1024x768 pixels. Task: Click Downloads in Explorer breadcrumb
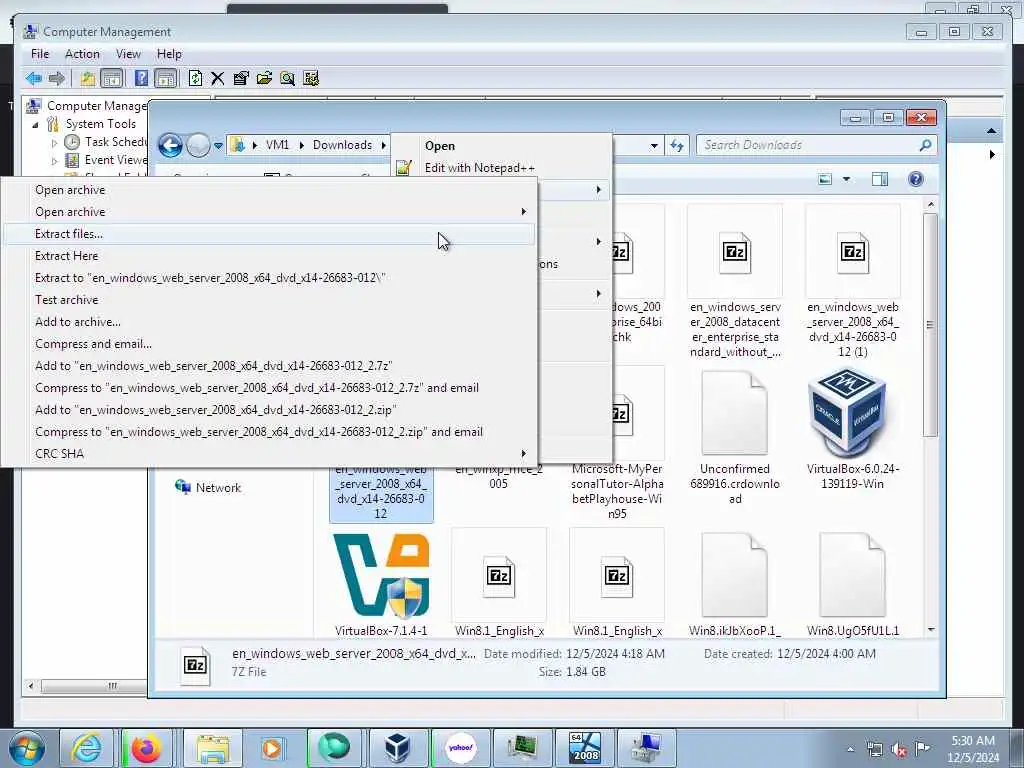[x=342, y=145]
